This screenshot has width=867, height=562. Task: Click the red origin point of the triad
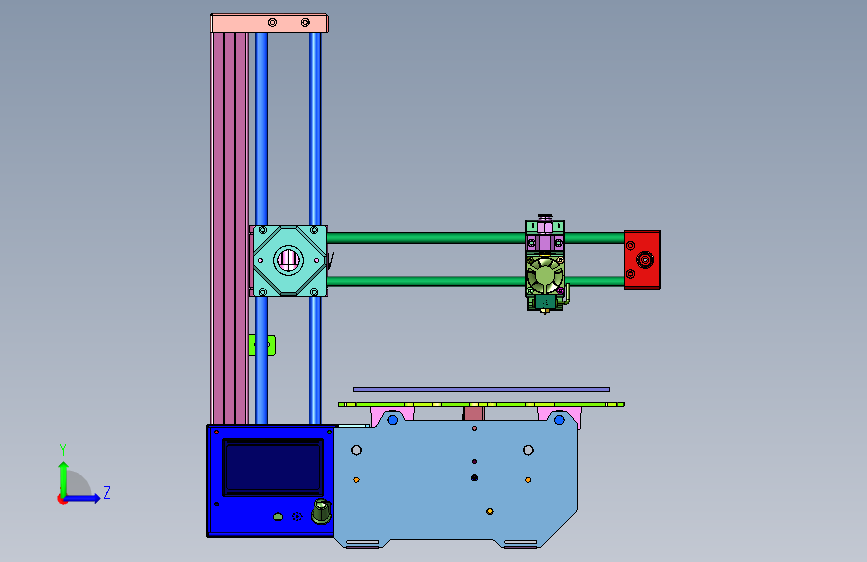pyautogui.click(x=62, y=499)
